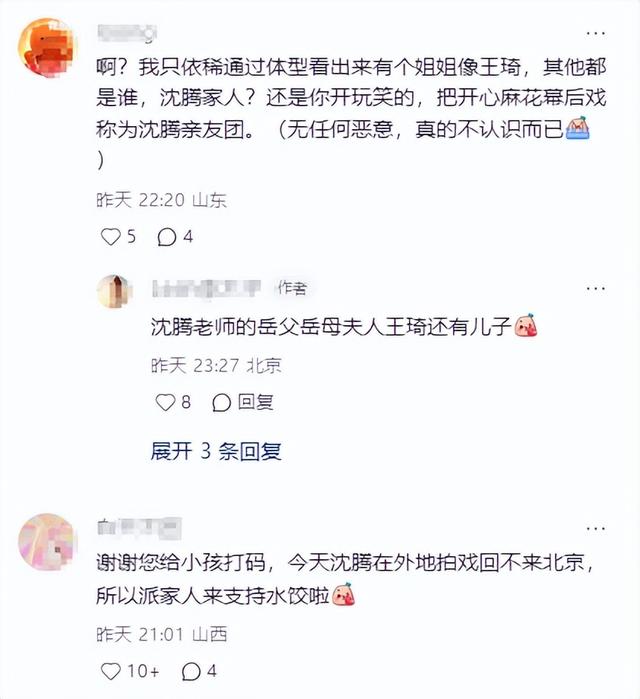Like the Shandong comment with 5 likes
Viewport: 640px width, 699px height.
click(111, 237)
